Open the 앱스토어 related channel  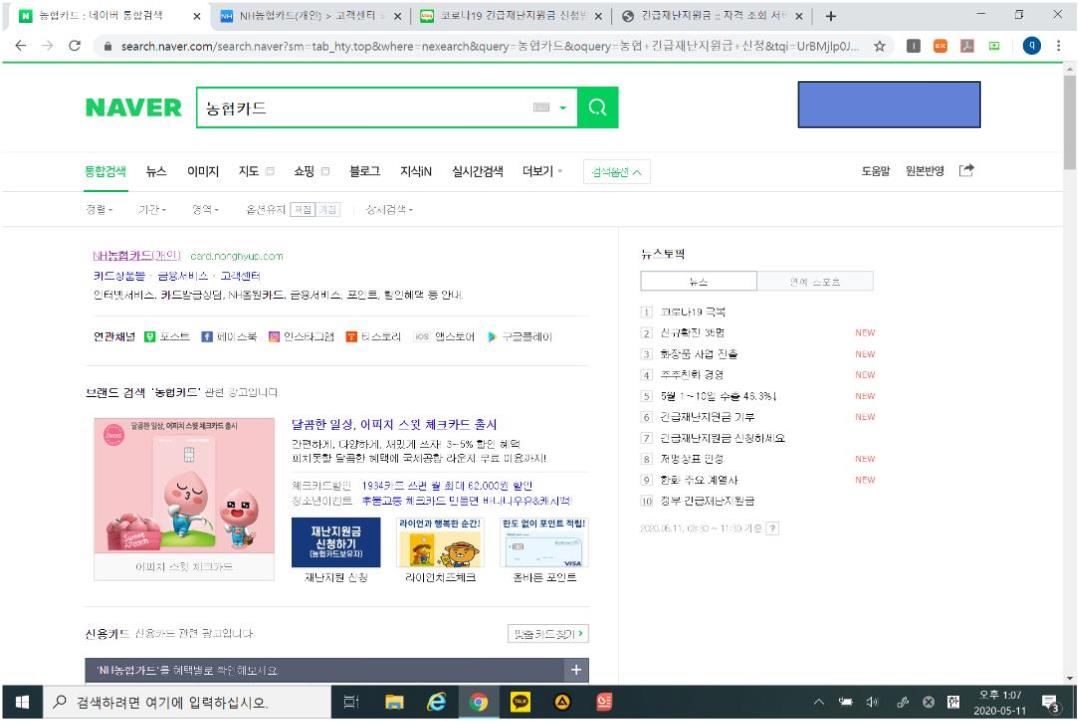point(445,336)
